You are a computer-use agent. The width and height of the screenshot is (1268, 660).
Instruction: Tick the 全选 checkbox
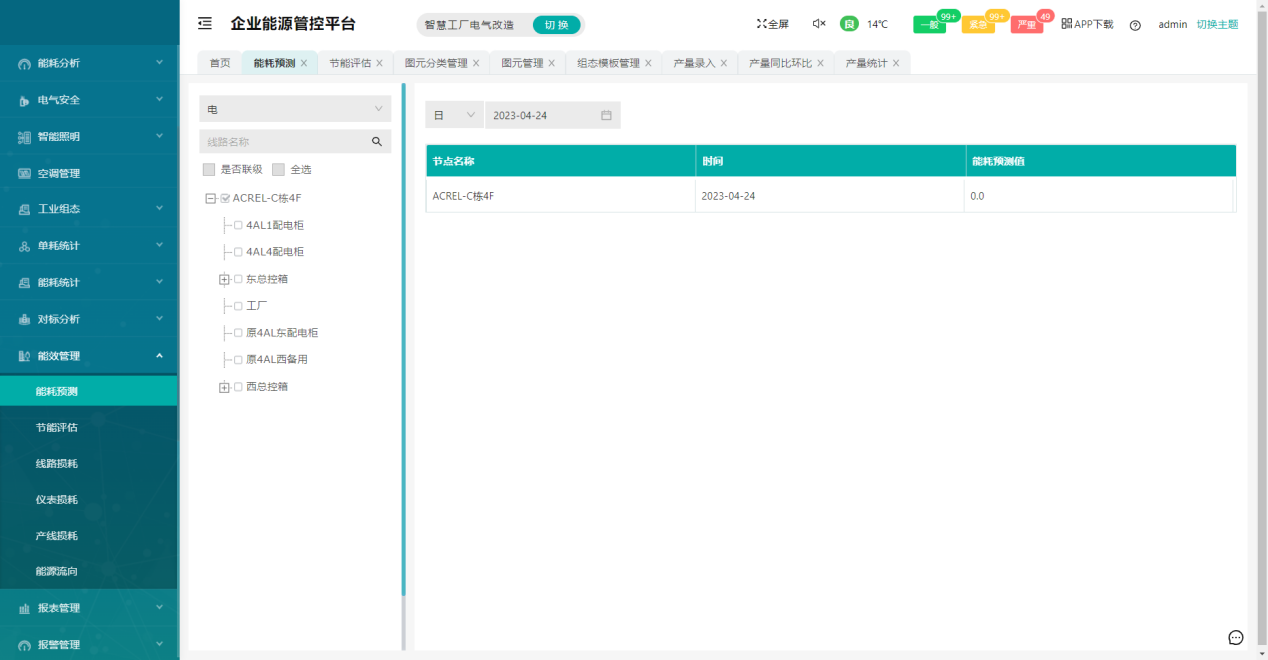tap(279, 170)
